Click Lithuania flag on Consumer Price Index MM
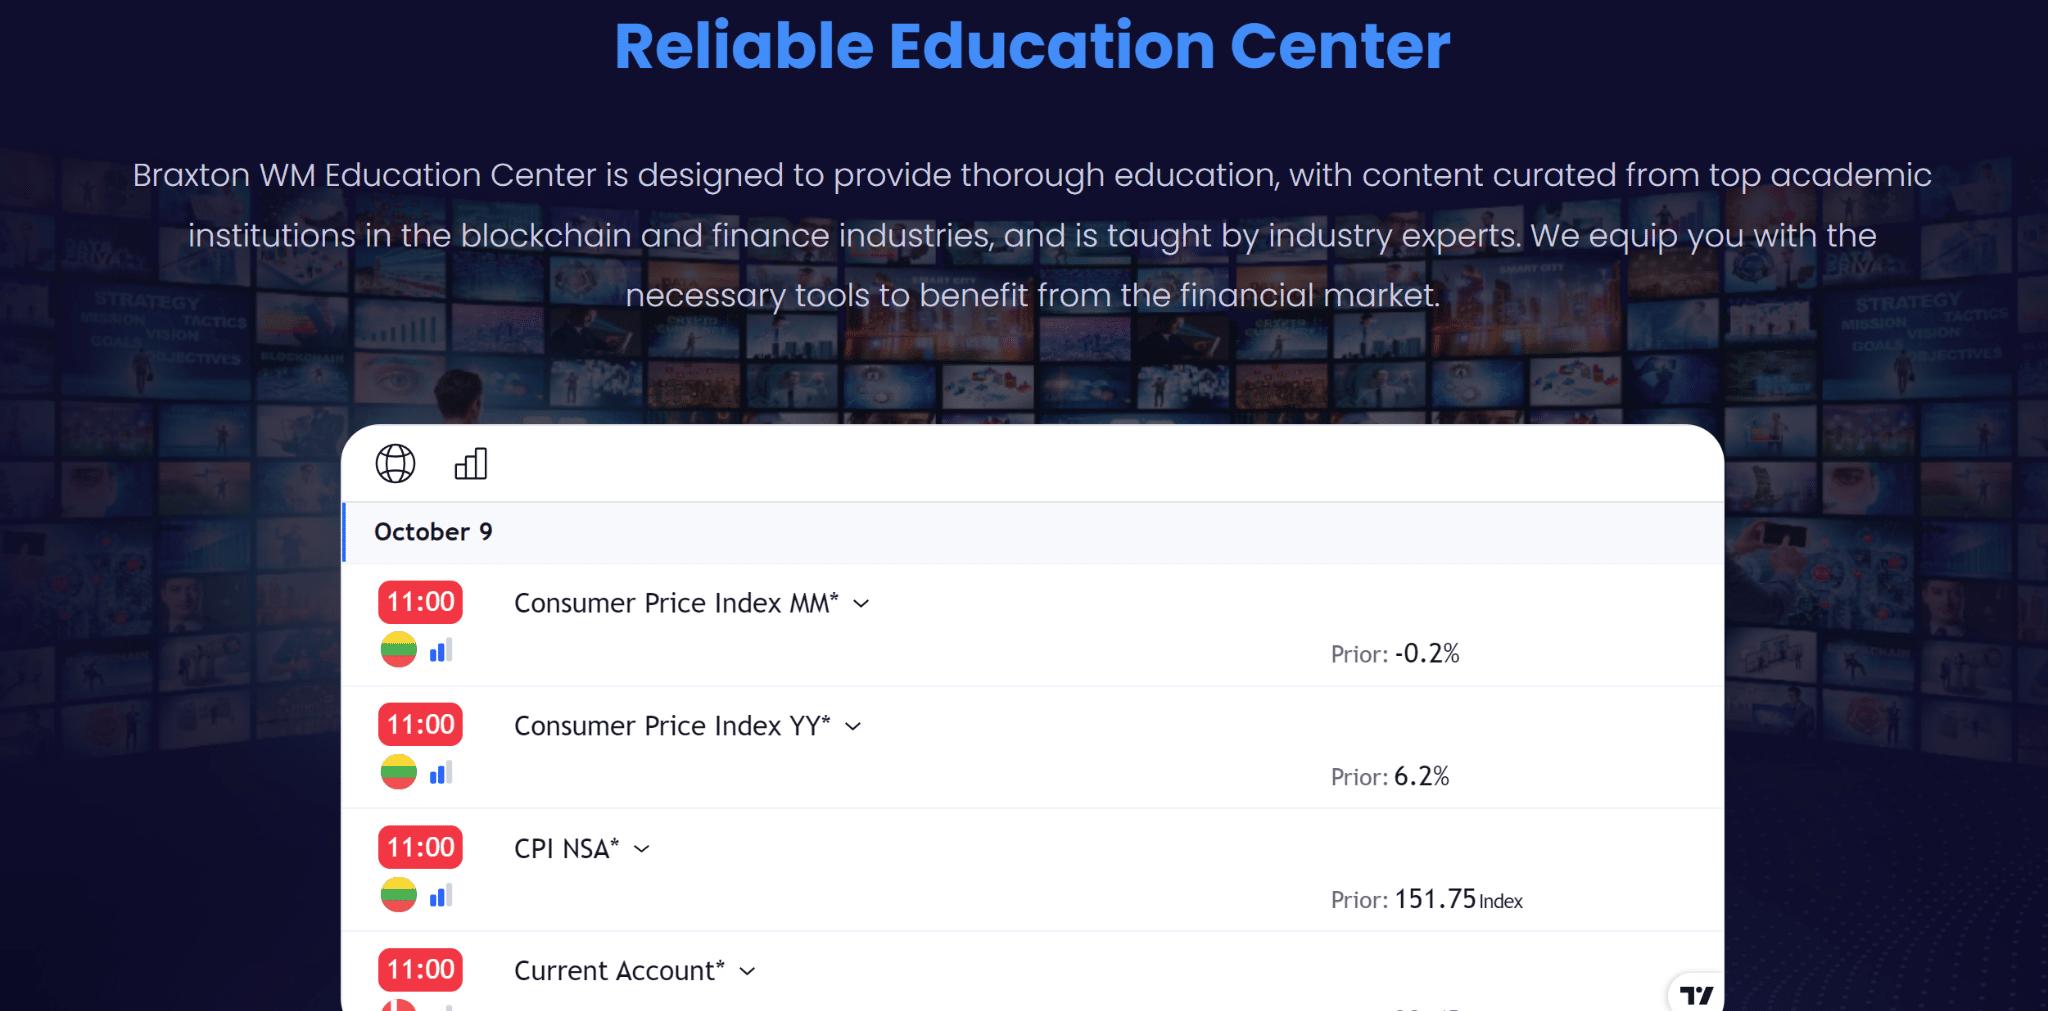The width and height of the screenshot is (2048, 1011). [x=398, y=650]
